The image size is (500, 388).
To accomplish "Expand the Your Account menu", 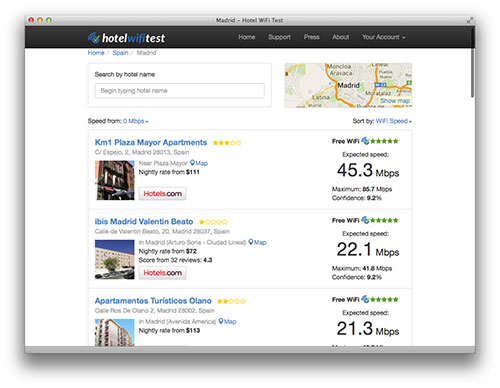I will point(384,37).
